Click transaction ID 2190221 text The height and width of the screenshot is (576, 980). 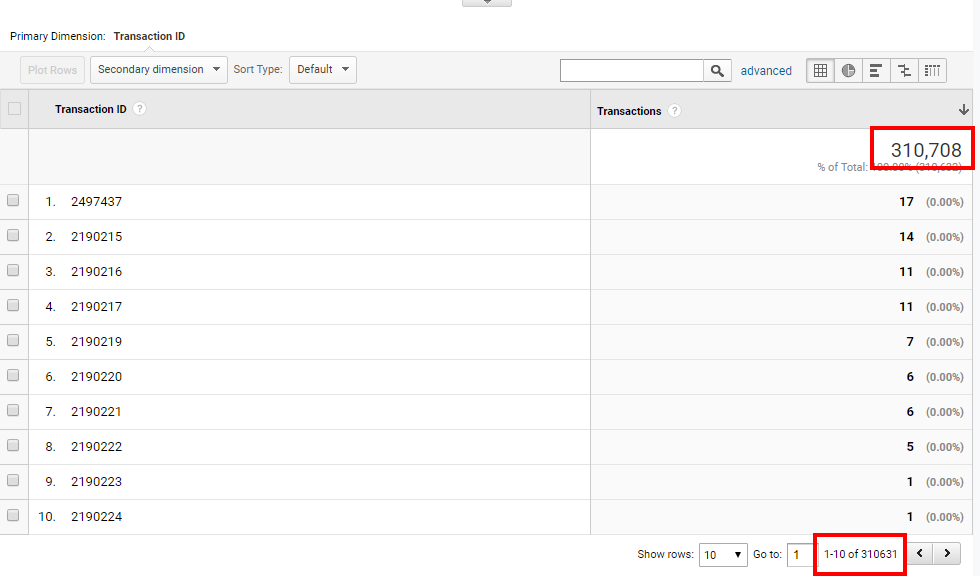pos(96,412)
